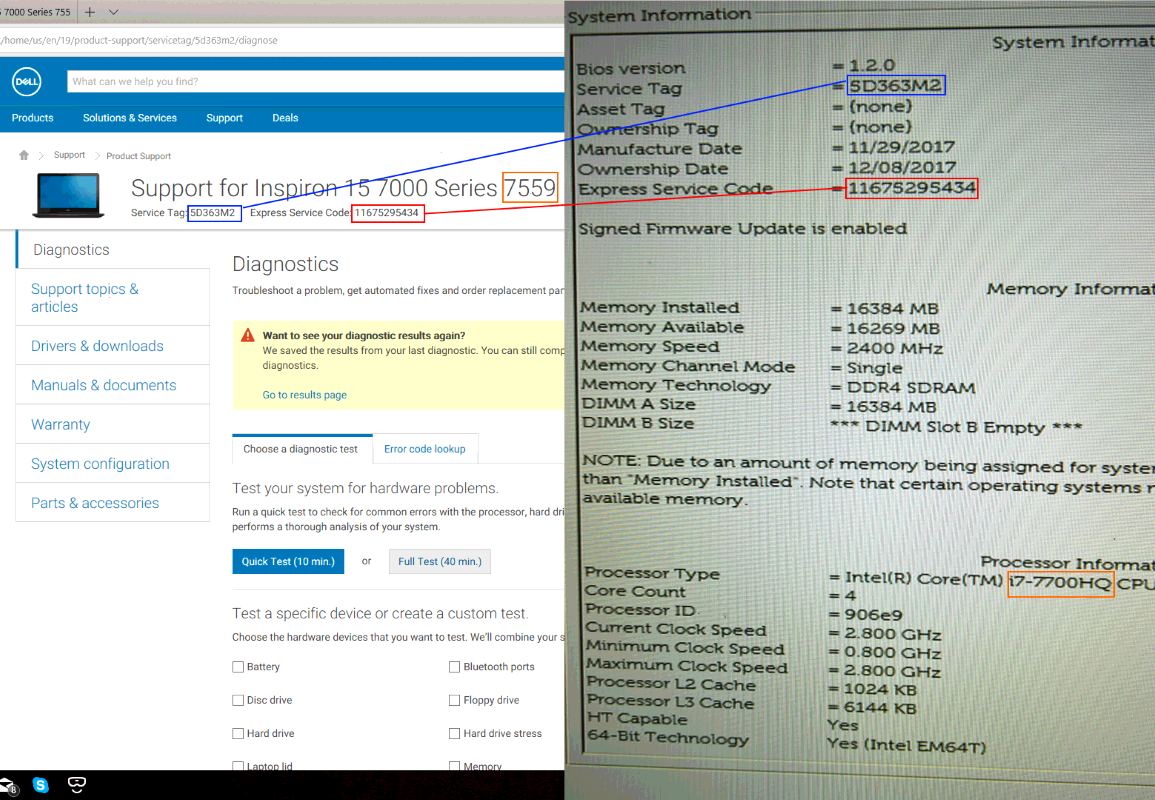1155x800 pixels.
Task: Toggle the Memory test checkbox
Action: coord(454,766)
